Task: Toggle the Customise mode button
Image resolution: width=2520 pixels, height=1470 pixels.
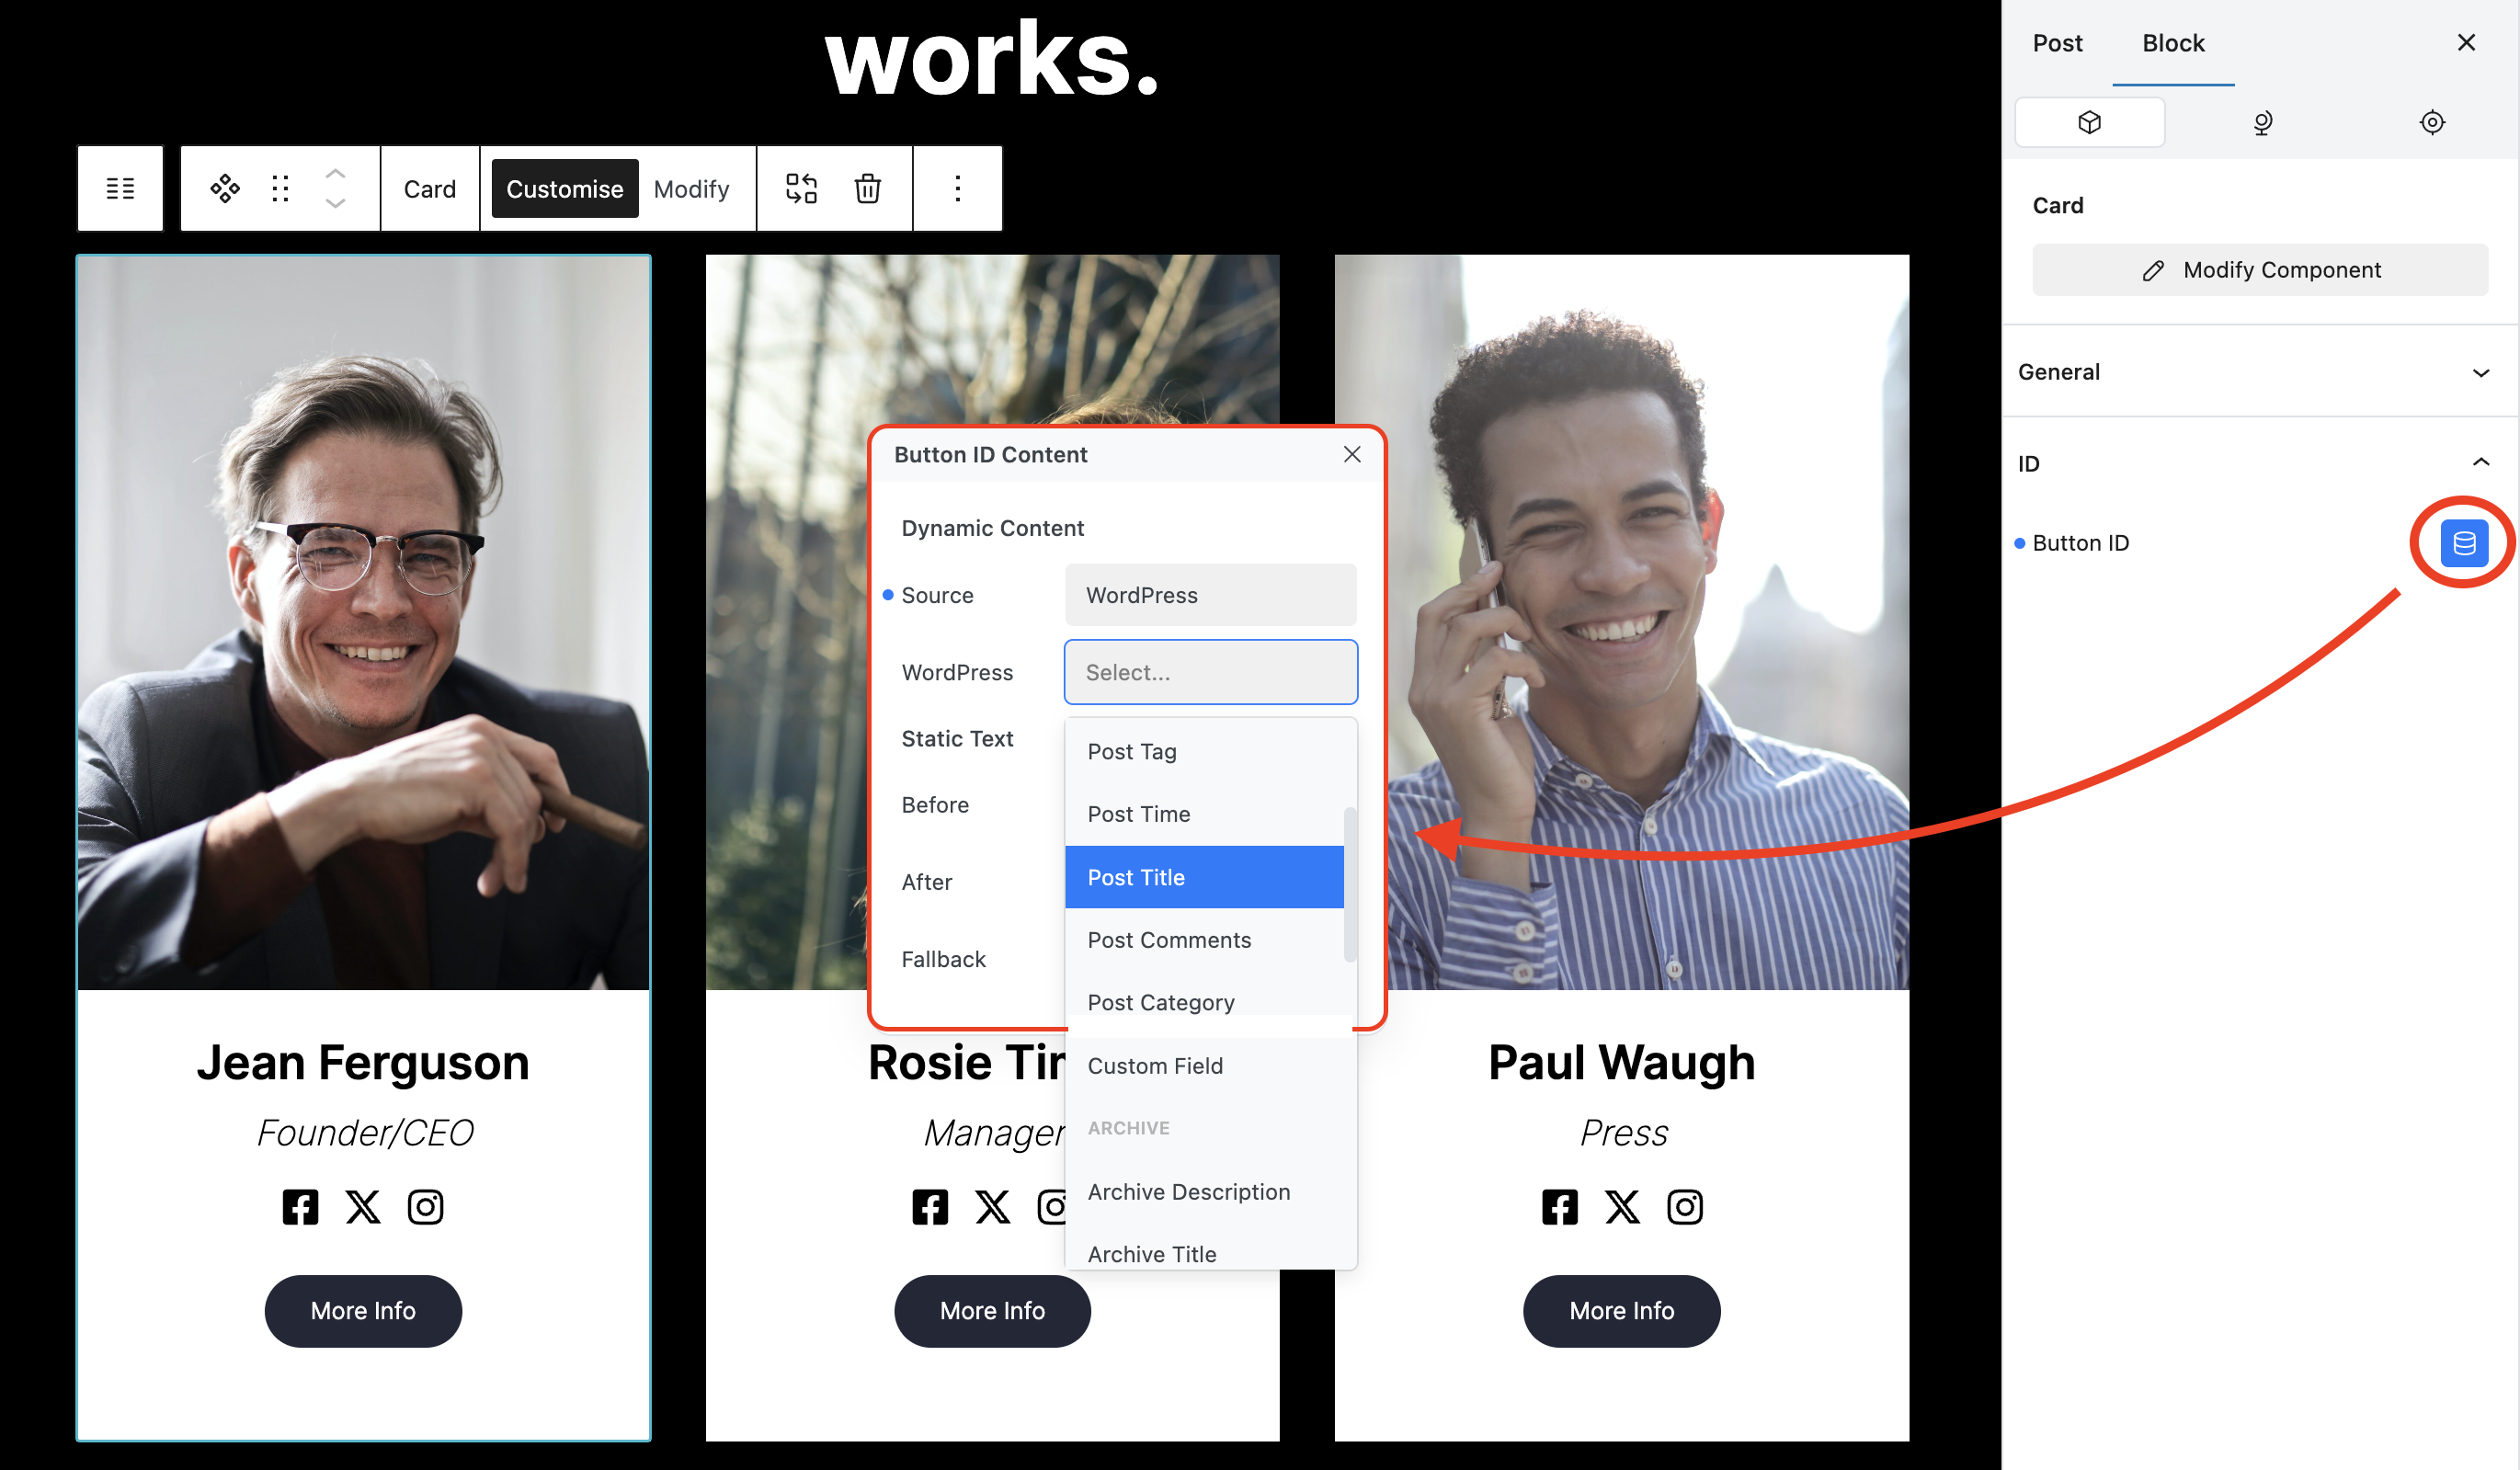Action: pos(564,188)
